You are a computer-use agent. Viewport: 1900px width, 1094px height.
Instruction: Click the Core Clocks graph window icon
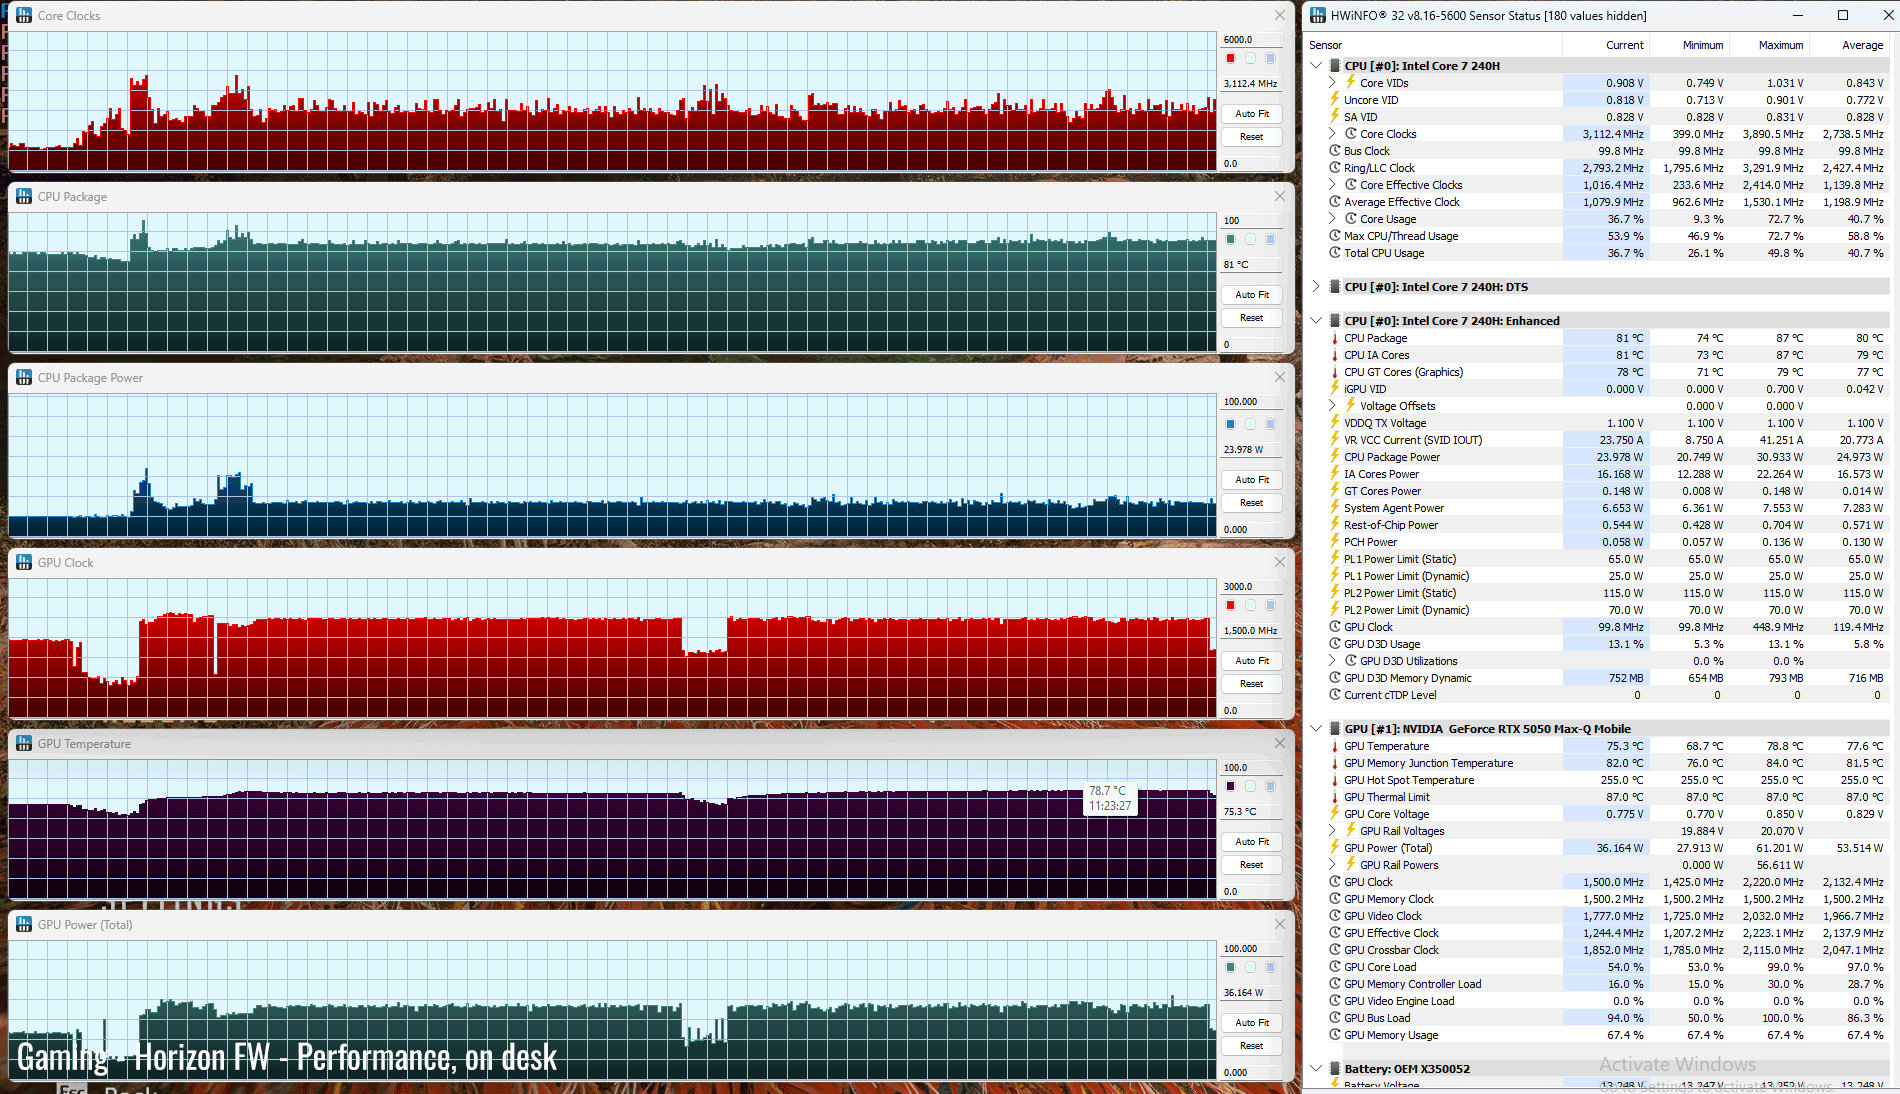click(x=24, y=16)
